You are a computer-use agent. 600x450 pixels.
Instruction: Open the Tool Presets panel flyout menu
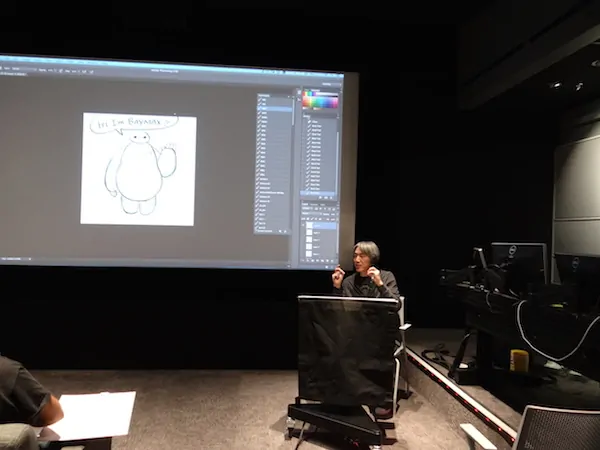(x=291, y=95)
